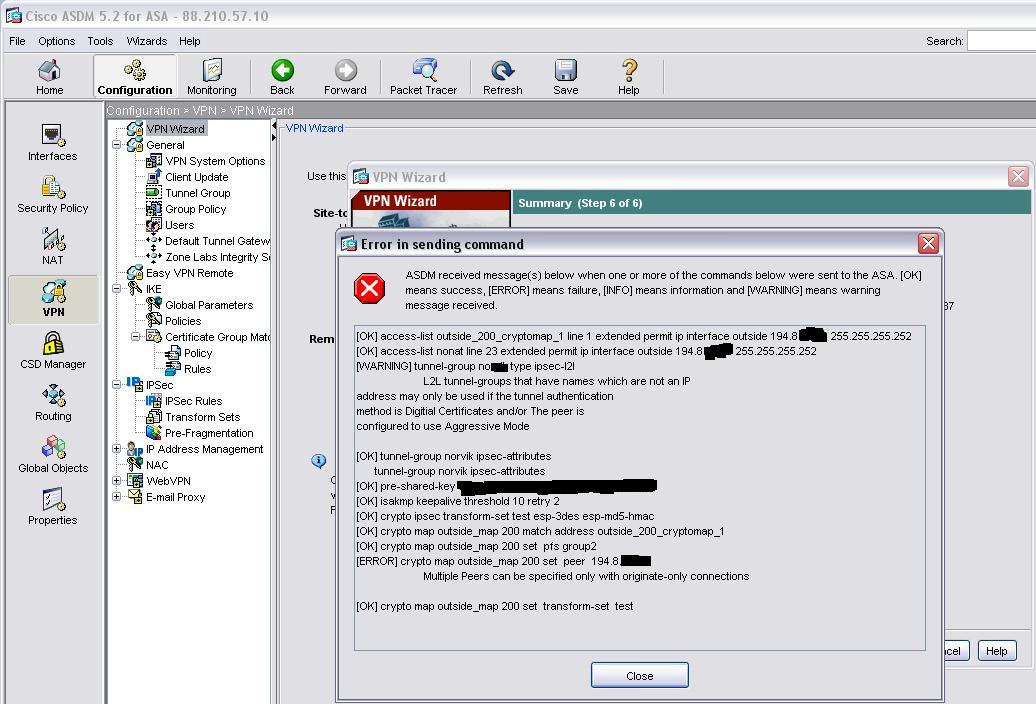Select the ERROR crypto map peer line
The width and height of the screenshot is (1036, 704).
point(503,561)
